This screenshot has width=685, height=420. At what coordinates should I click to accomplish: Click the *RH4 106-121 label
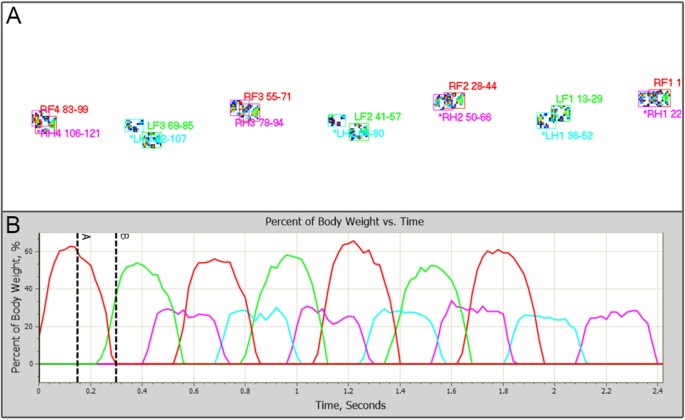(68, 134)
